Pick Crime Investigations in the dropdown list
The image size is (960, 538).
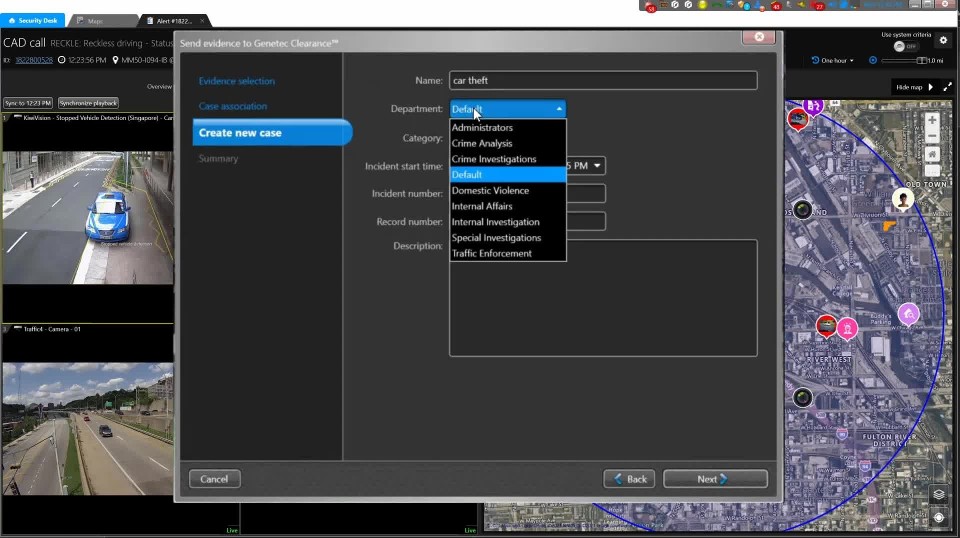click(x=508, y=159)
